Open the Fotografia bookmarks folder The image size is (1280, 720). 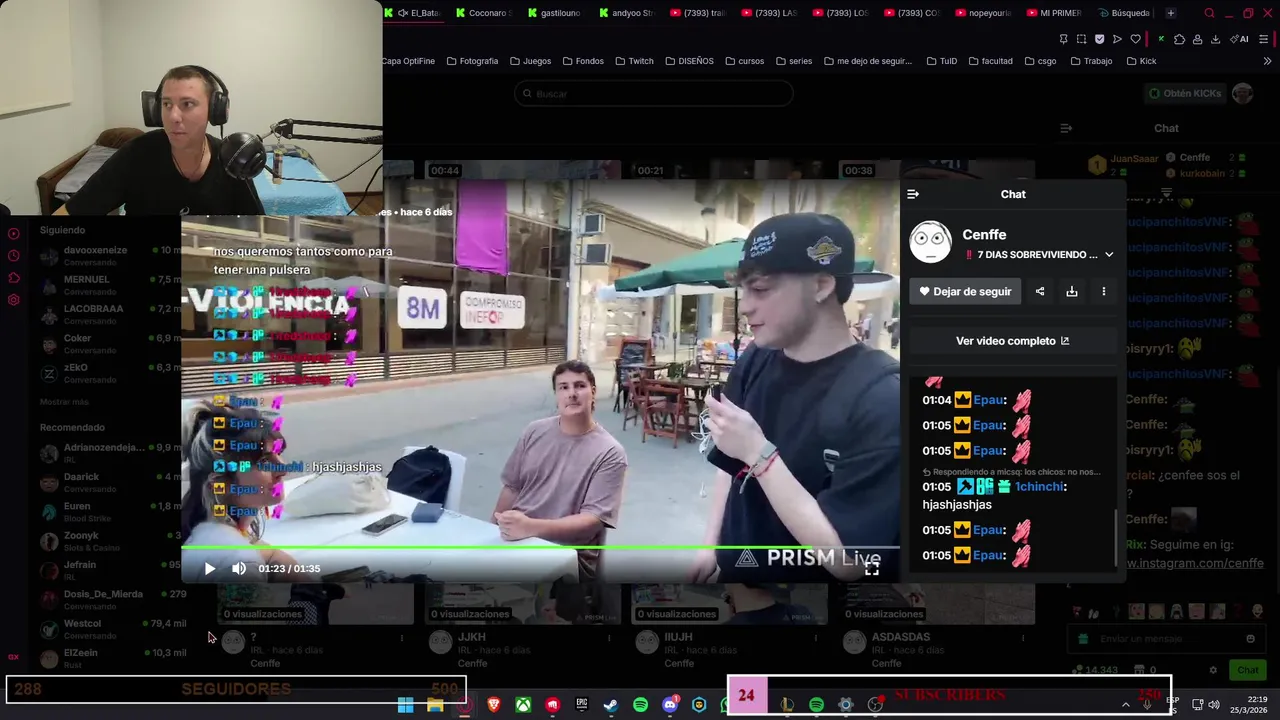[472, 61]
